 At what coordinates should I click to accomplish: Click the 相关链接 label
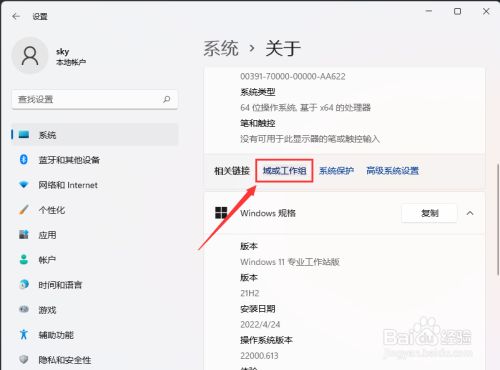[x=232, y=171]
